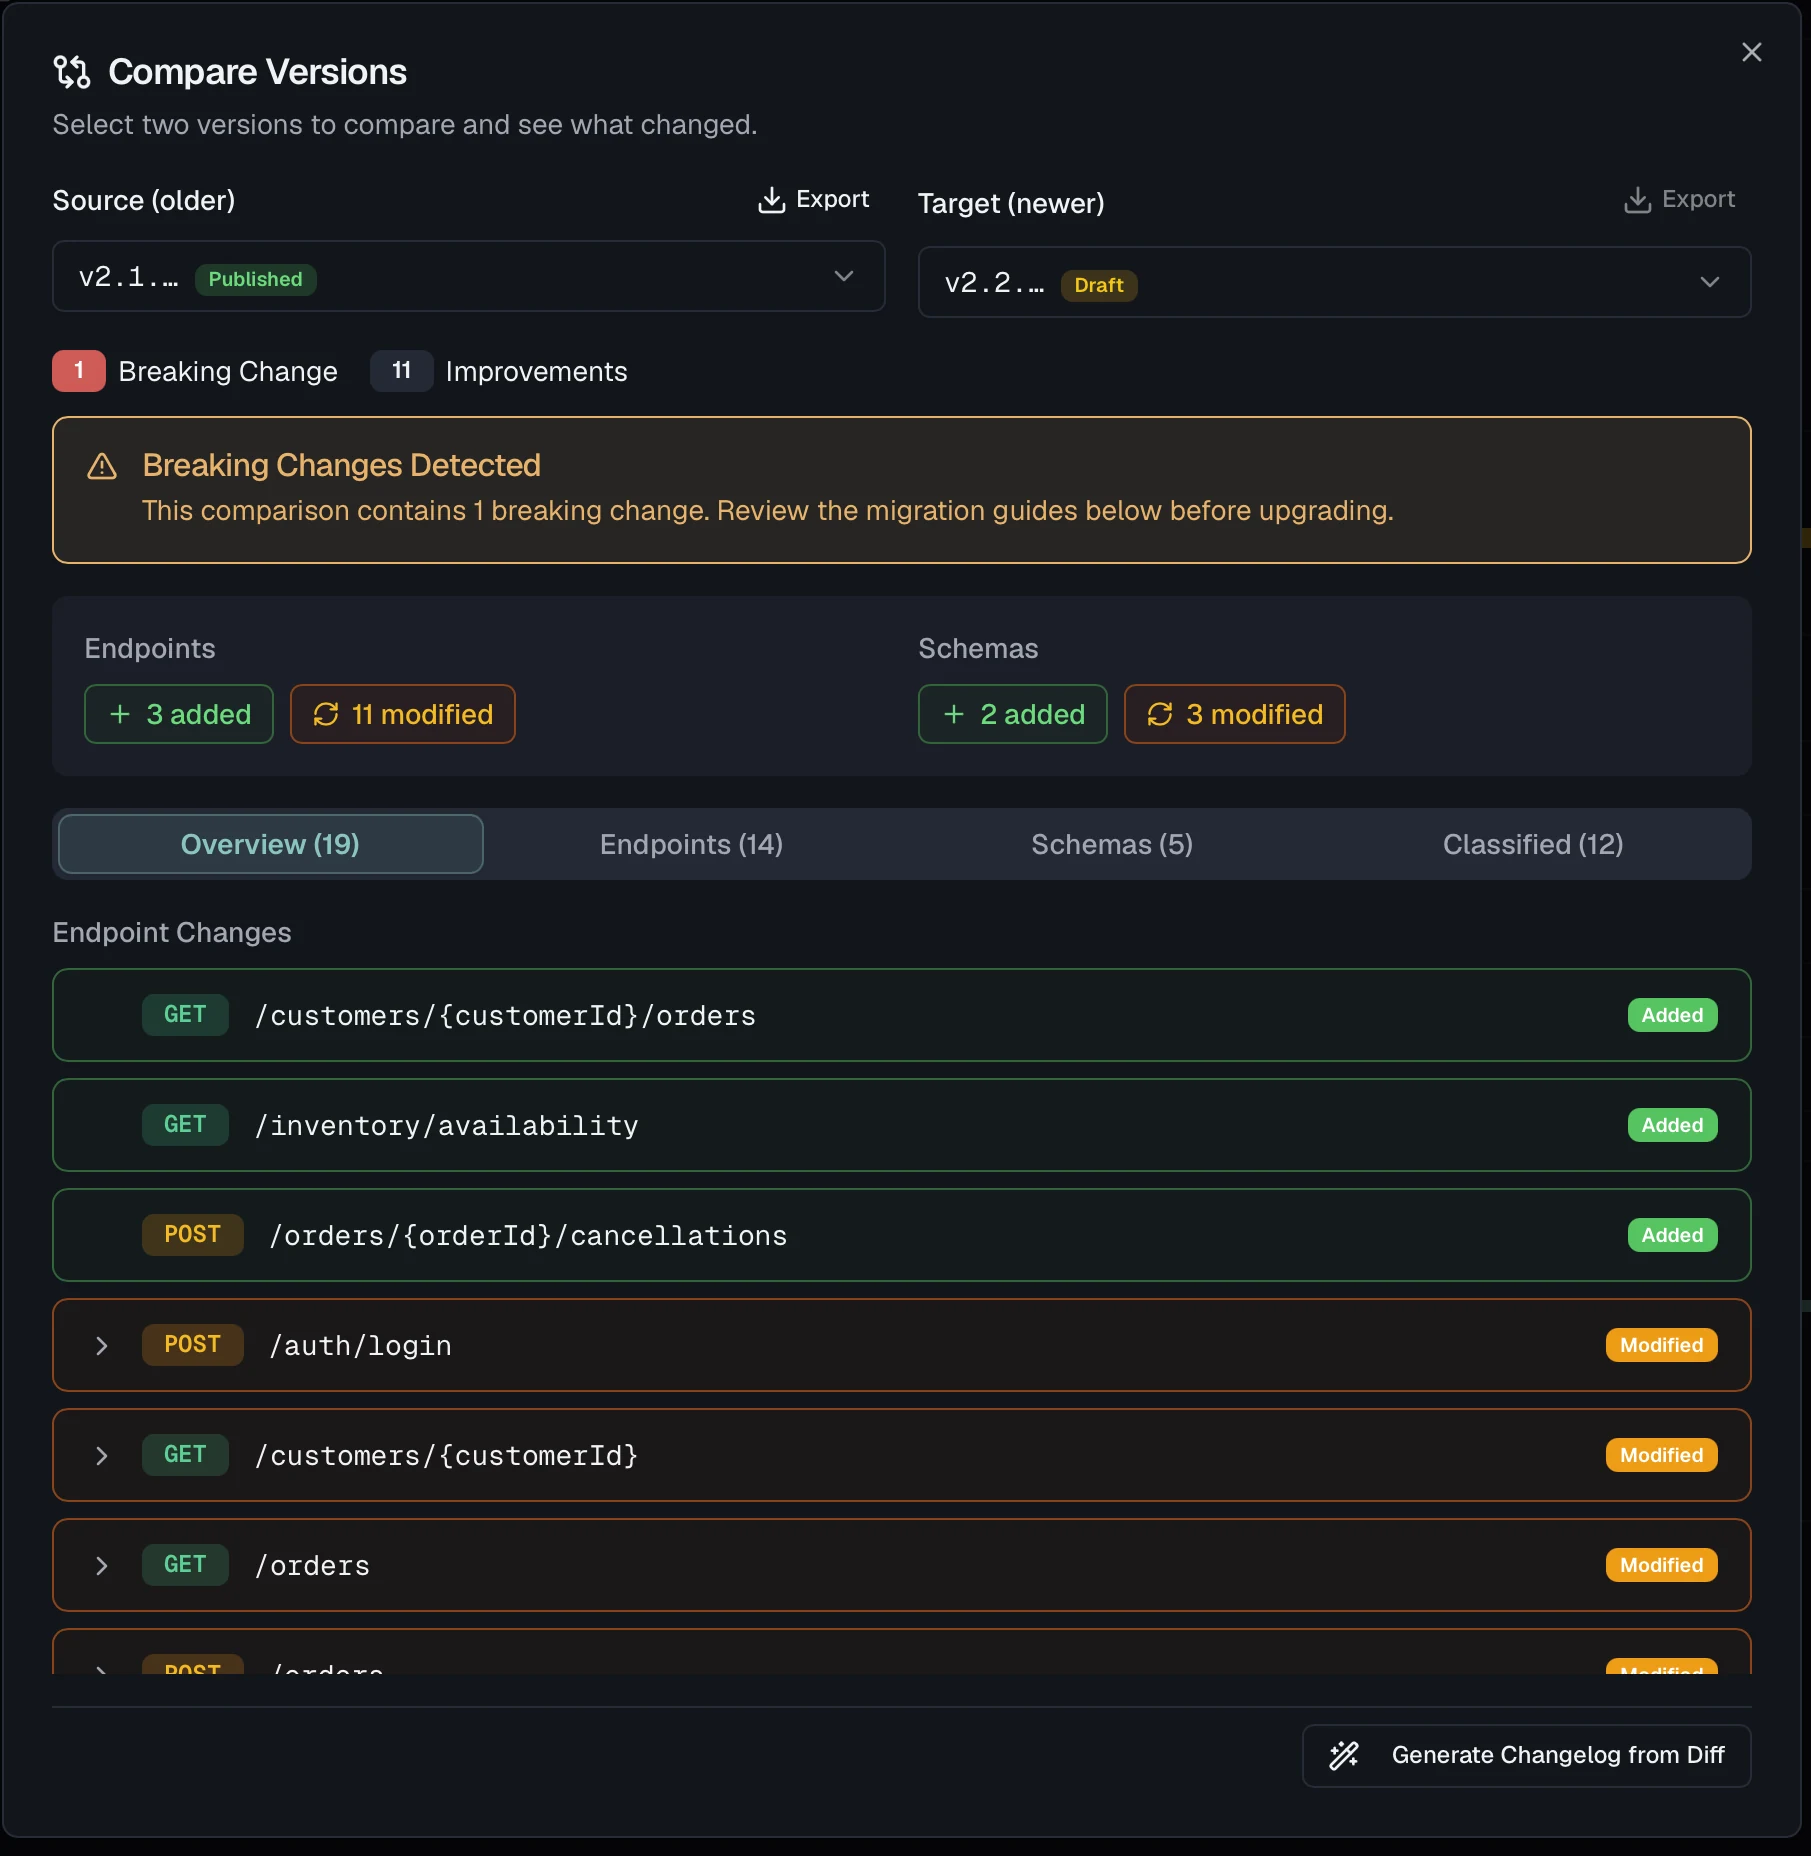The image size is (1811, 1856).
Task: Close the Compare Versions dialog
Action: point(1751,52)
